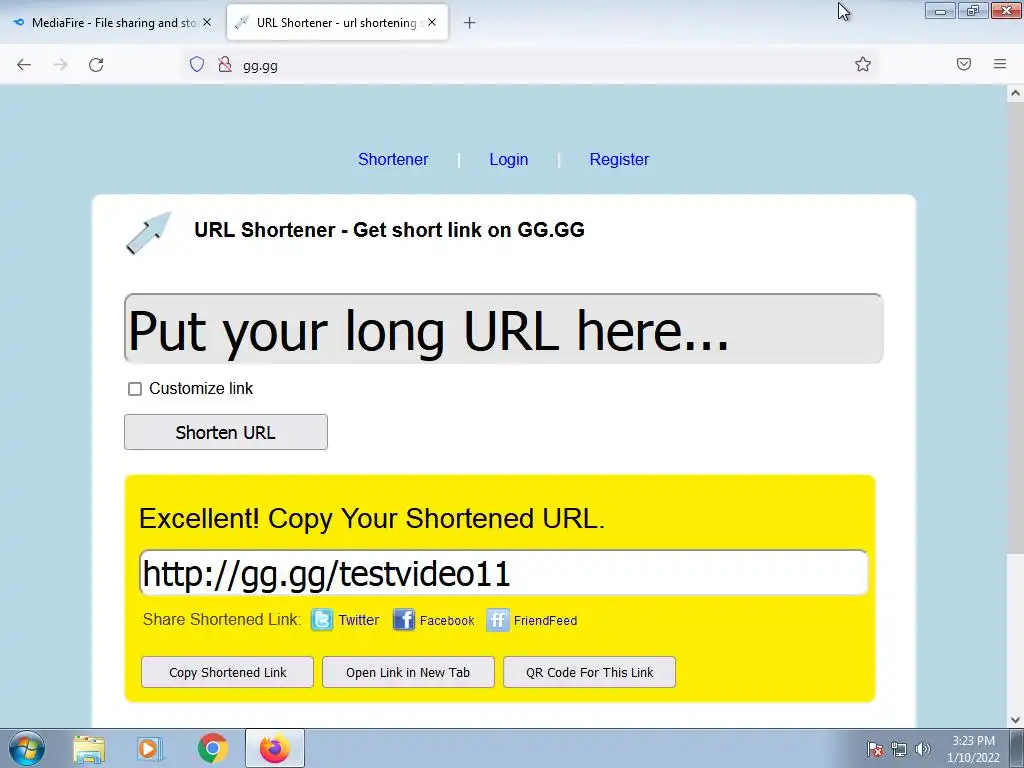Launch Windows Media Player from the taskbar
1024x768 pixels.
[x=150, y=748]
